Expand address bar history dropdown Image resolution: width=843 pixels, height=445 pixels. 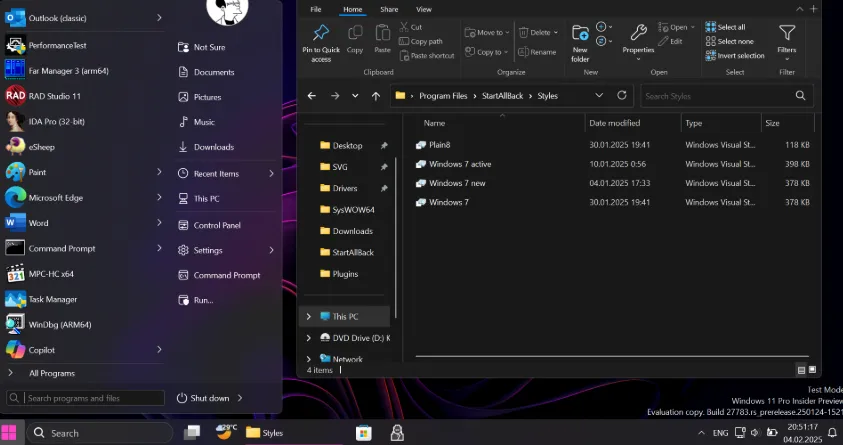pos(599,95)
